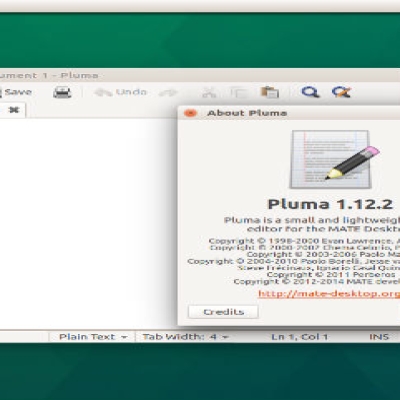
Task: Open Find with the magnifier icon
Action: click(x=310, y=92)
